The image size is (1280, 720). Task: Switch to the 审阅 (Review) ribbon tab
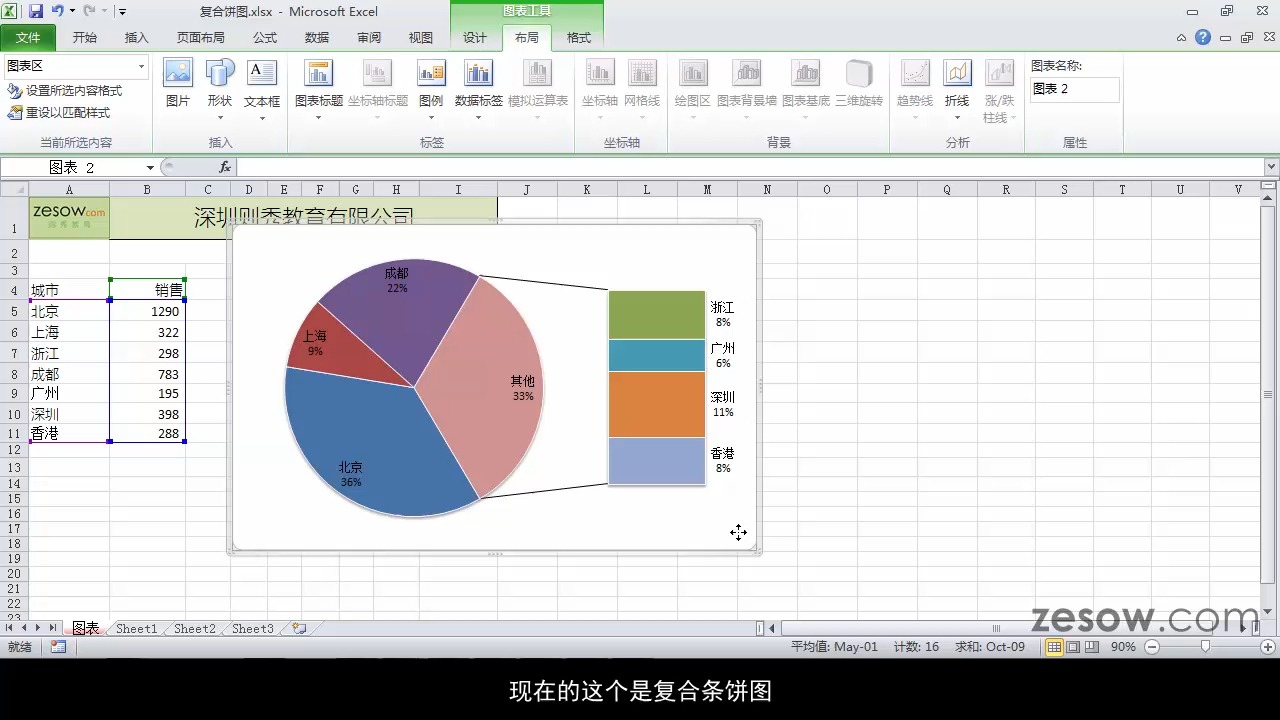coord(369,38)
